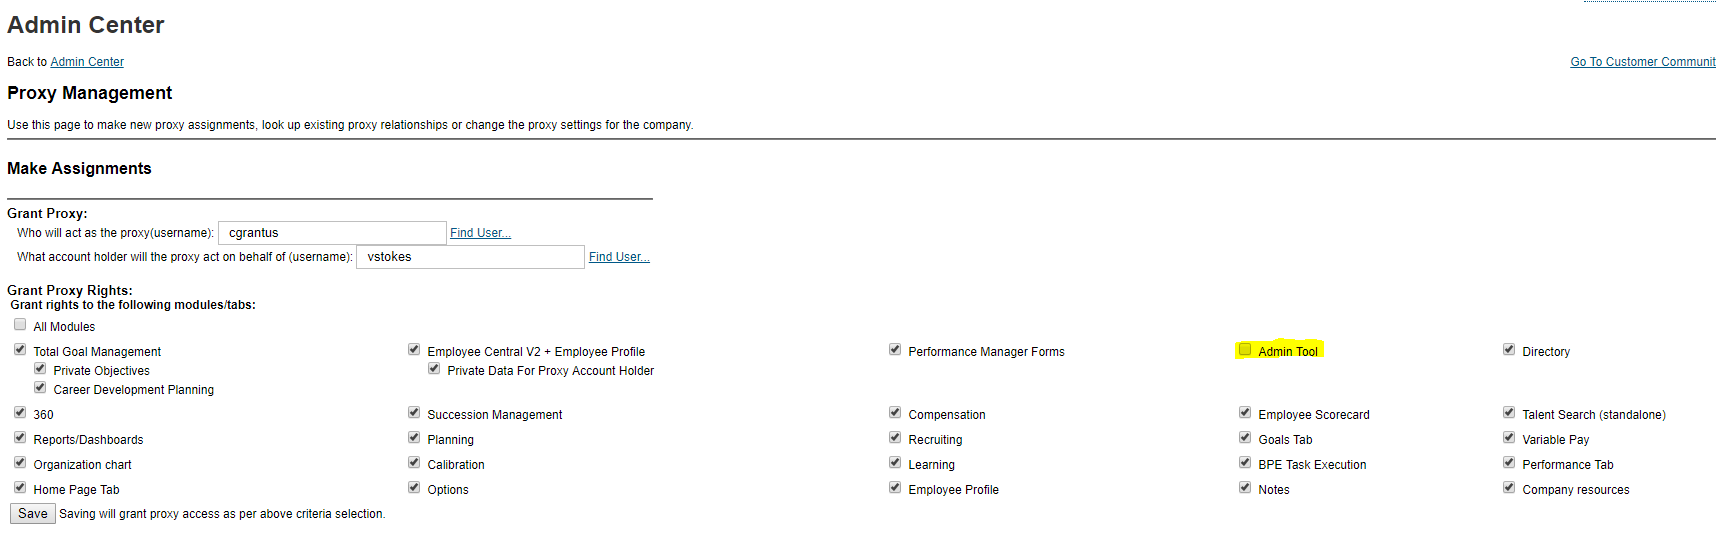
Task: Uncheck Performance Manager Forms
Action: [x=895, y=350]
